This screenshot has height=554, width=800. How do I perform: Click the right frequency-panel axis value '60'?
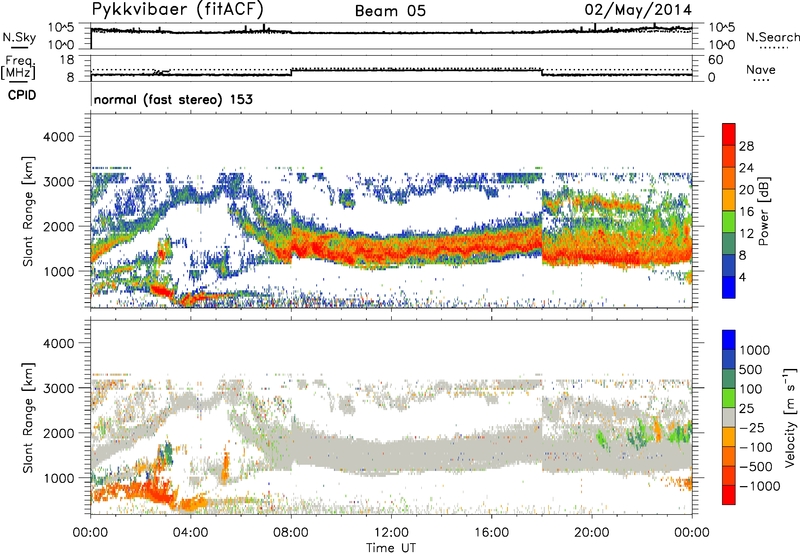(715, 60)
